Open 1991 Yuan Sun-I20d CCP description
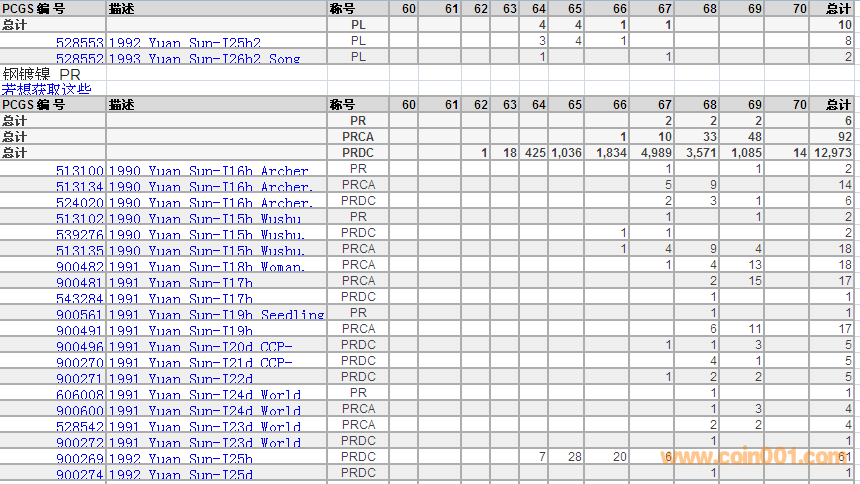 click(x=200, y=347)
